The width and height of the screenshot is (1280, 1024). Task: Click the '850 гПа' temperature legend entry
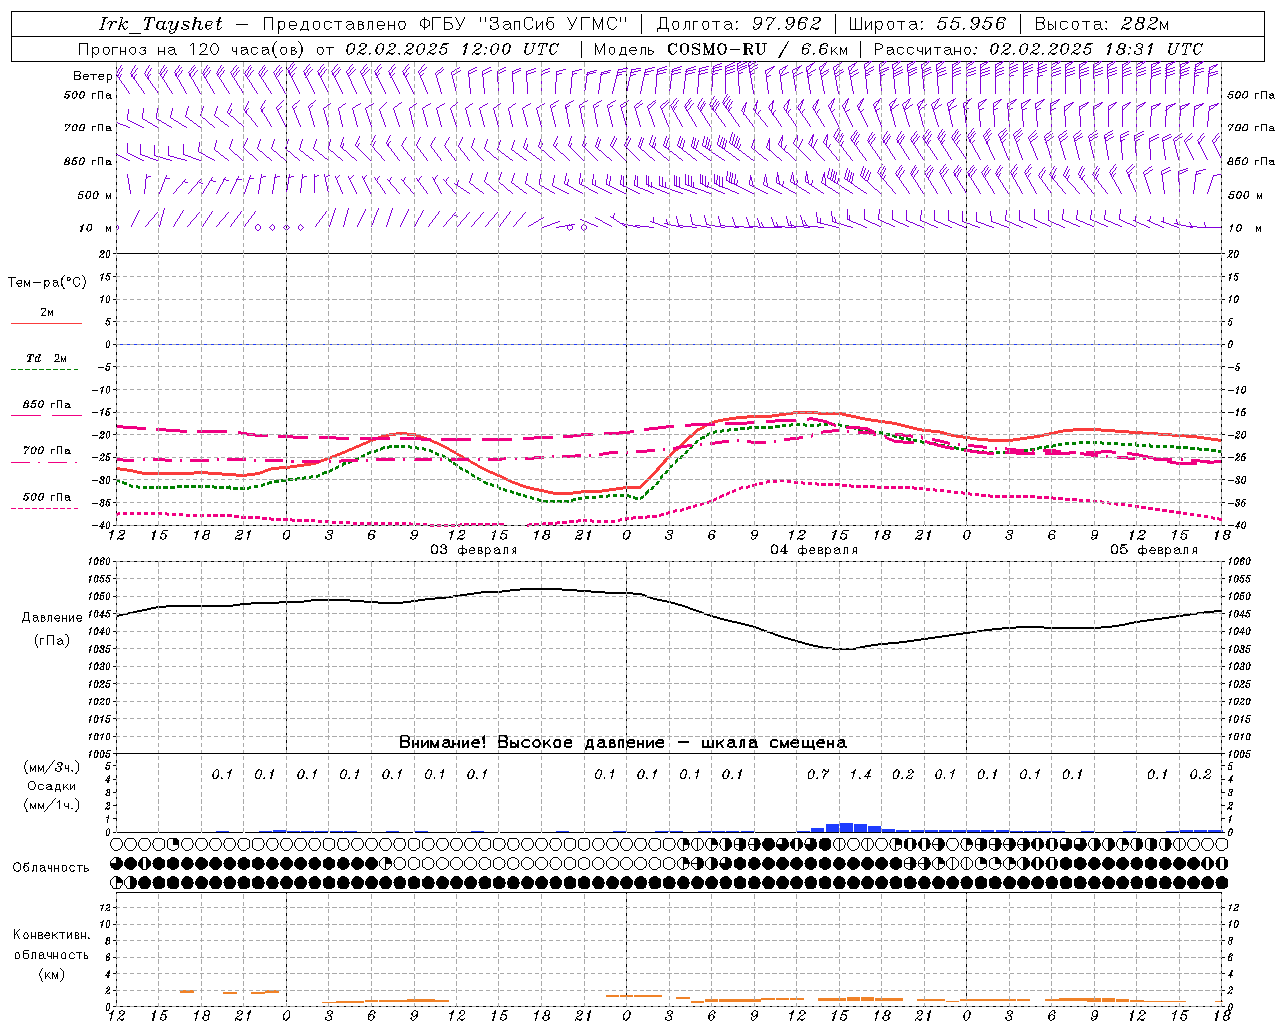46,405
